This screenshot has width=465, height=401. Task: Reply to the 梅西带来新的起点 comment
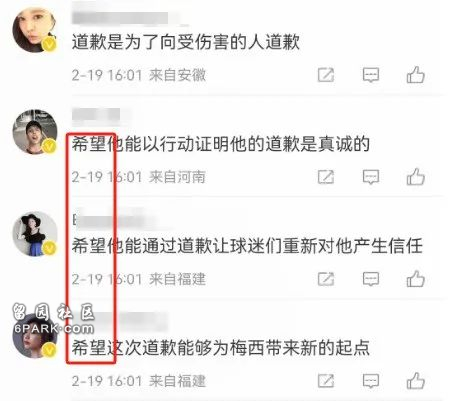[371, 381]
